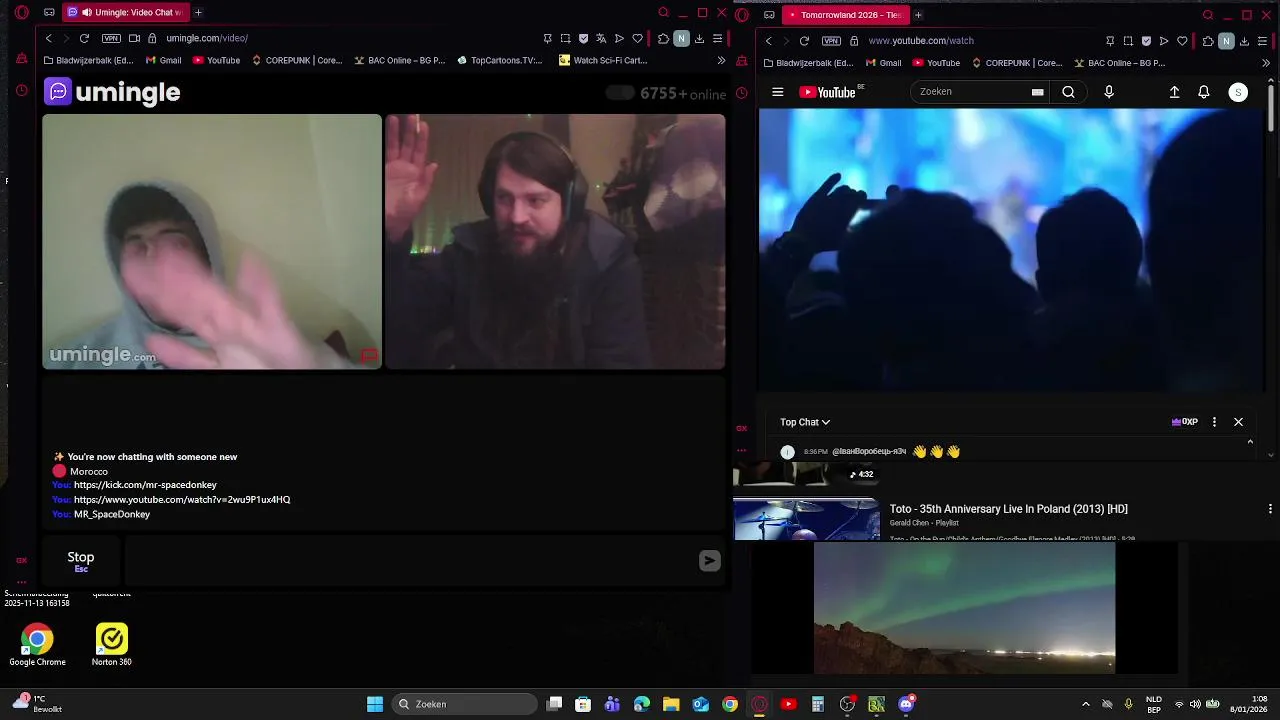
Task: Open TopCartoons.TV bookmark
Action: tap(499, 60)
